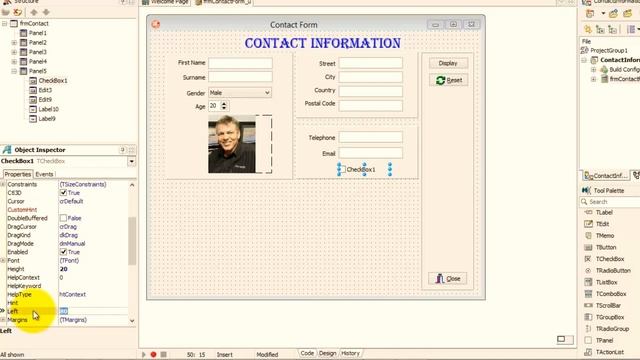Click the Close button on the form
Viewport: 640px width, 360px height.
click(x=448, y=279)
